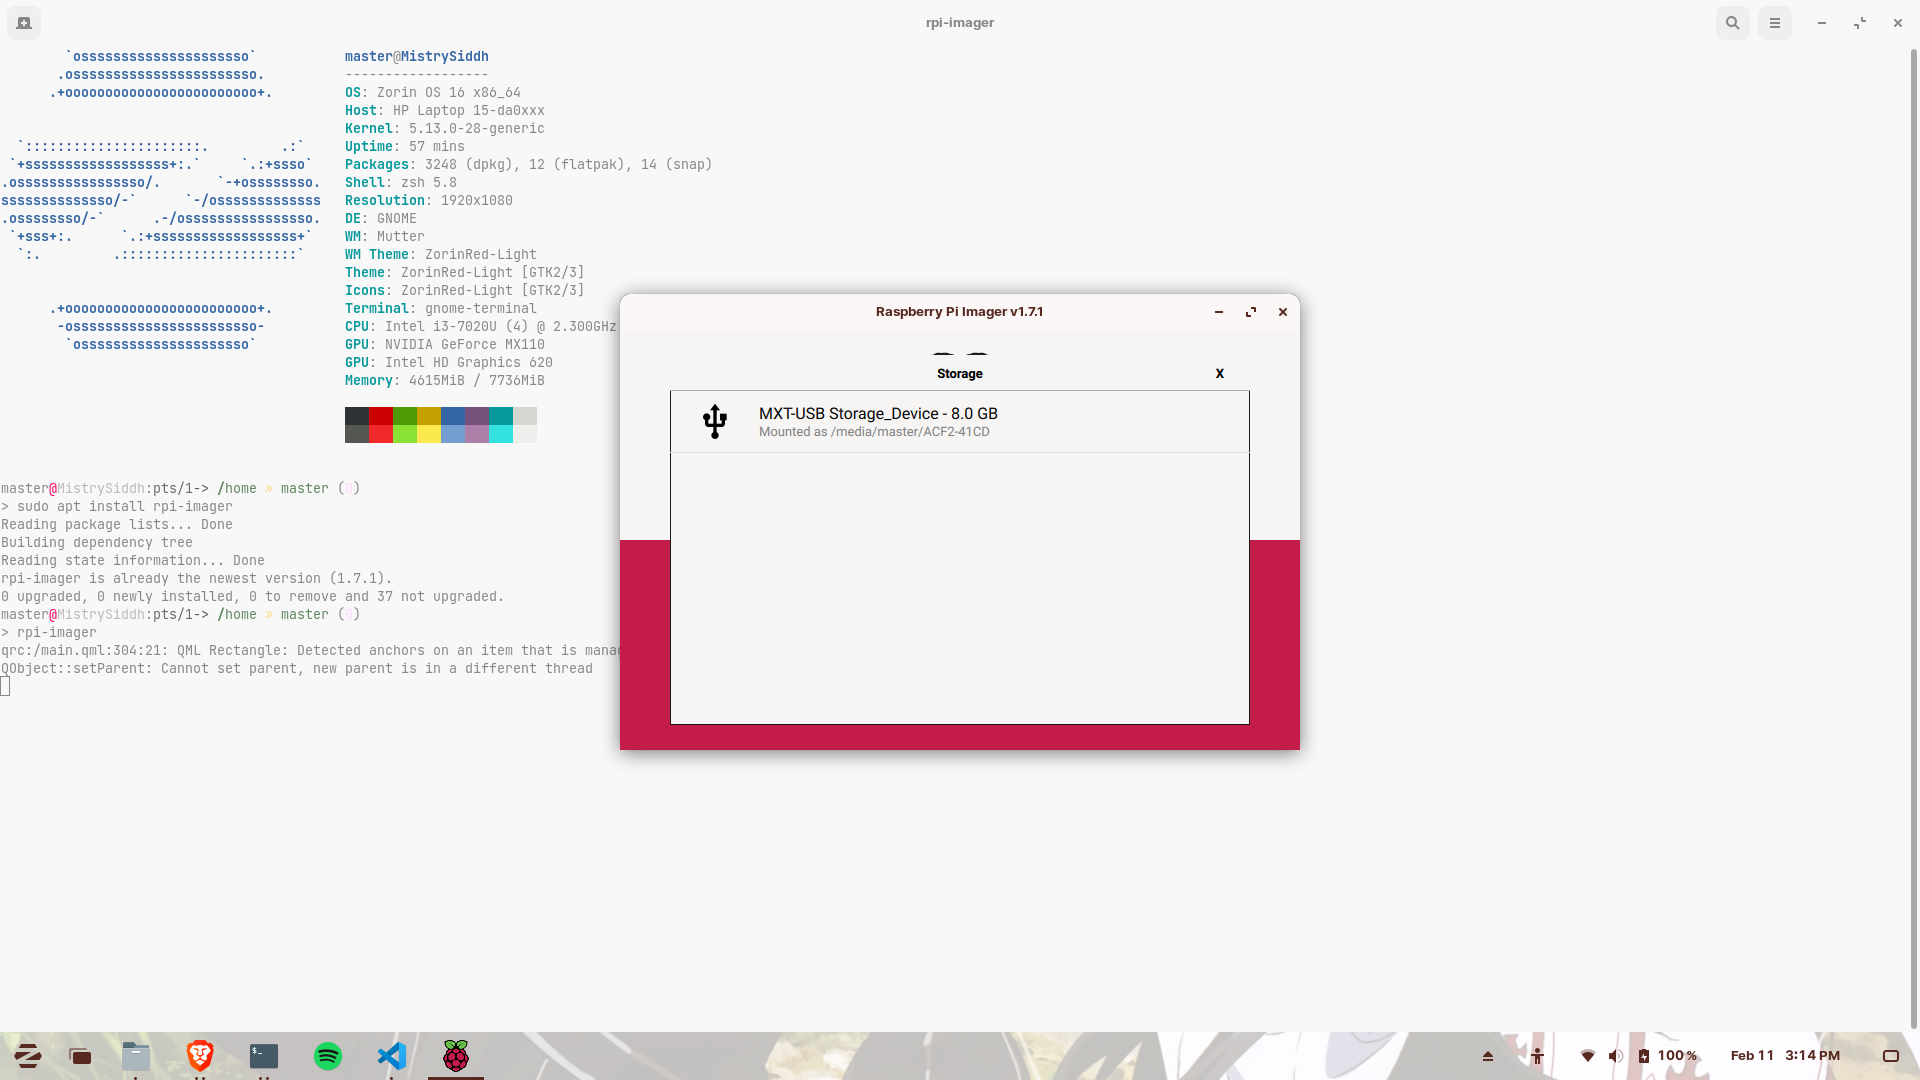Open the Zorin start menu
Viewport: 1920px width, 1080px height.
click(28, 1056)
